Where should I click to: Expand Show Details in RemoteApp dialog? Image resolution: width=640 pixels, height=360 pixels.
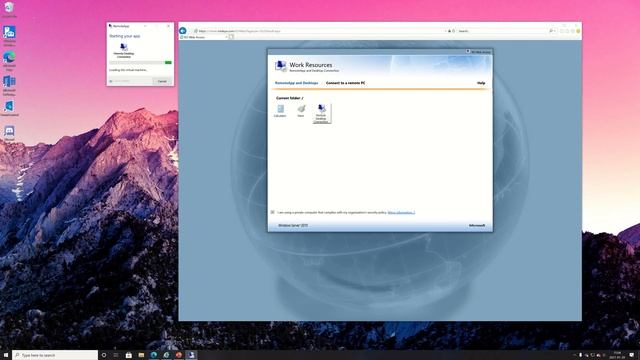point(120,81)
